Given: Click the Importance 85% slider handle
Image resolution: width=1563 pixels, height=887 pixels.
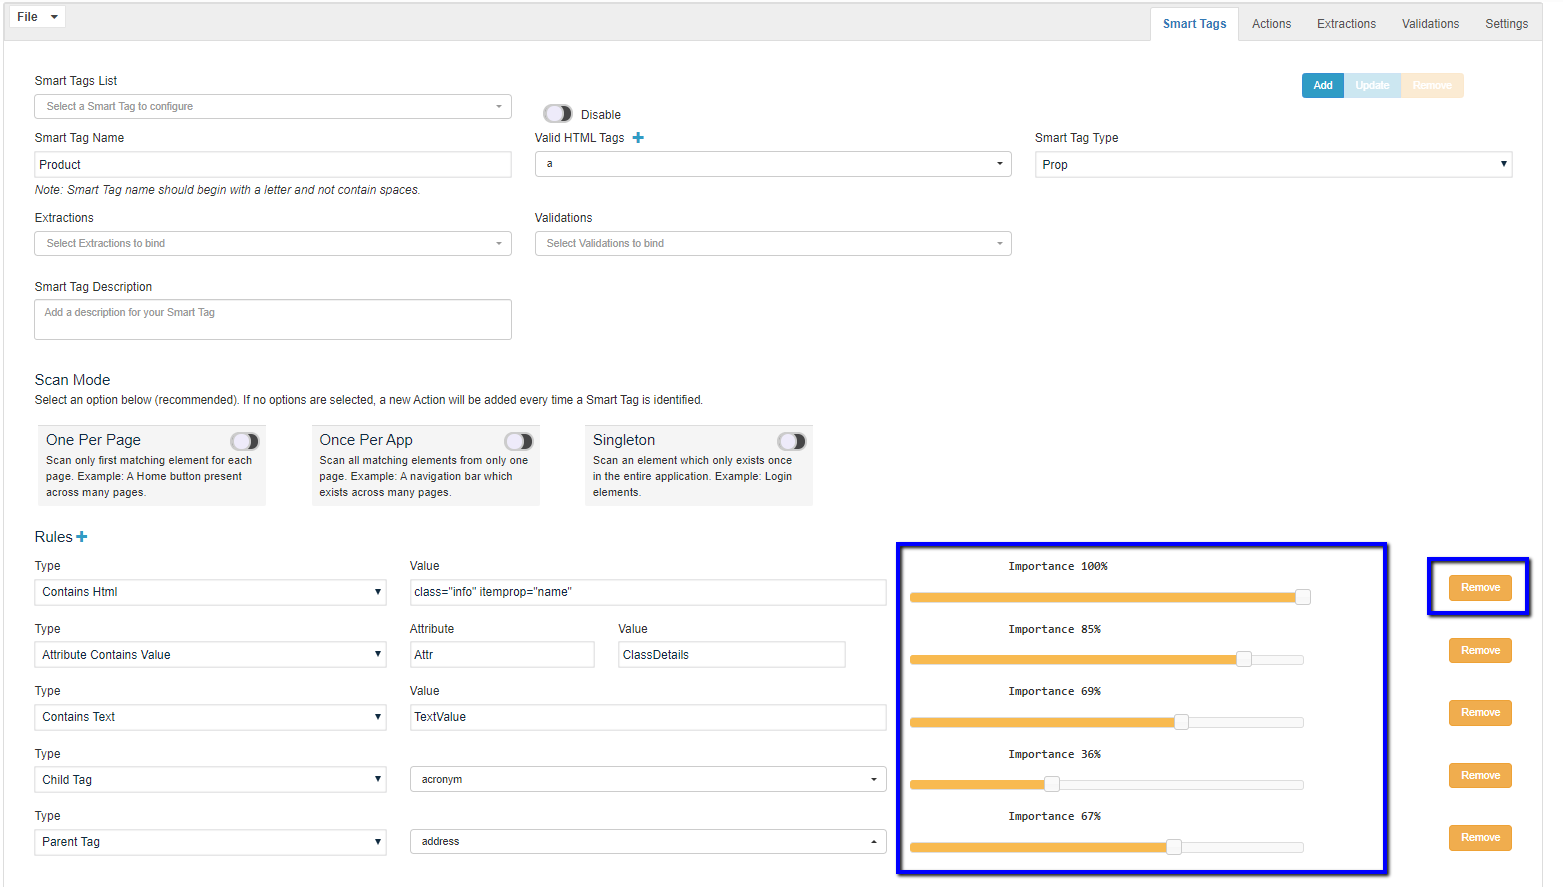Looking at the screenshot, I should pyautogui.click(x=1244, y=659).
